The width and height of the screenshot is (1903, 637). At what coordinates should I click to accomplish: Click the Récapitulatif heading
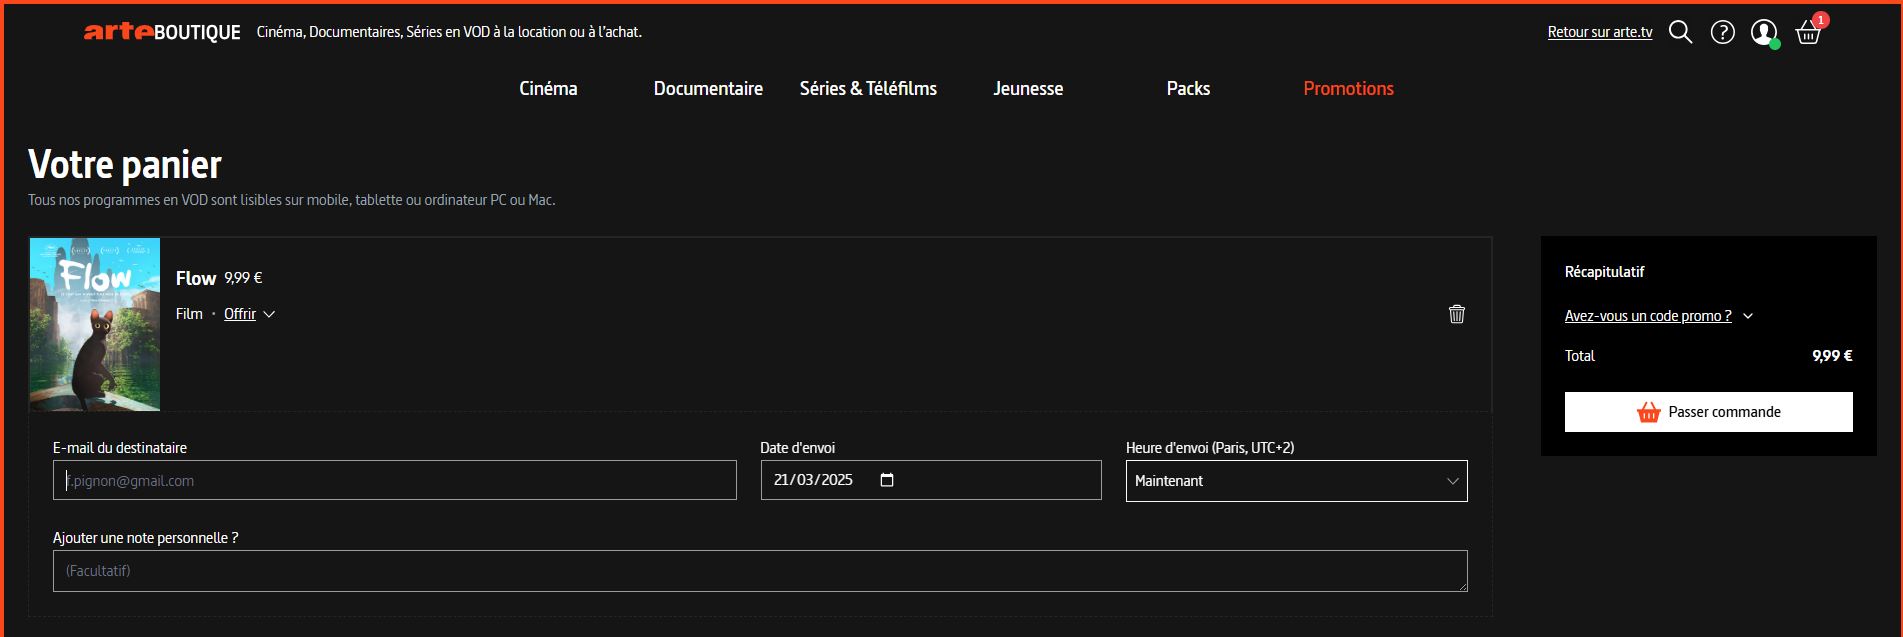[x=1604, y=272]
